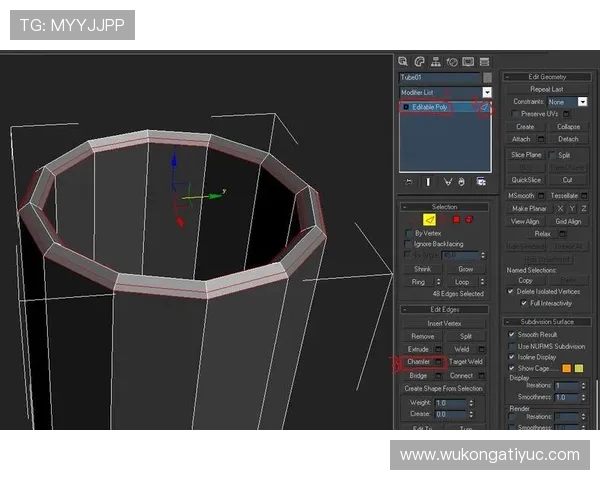
Task: Toggle Isoline Display checkbox
Action: click(x=511, y=357)
